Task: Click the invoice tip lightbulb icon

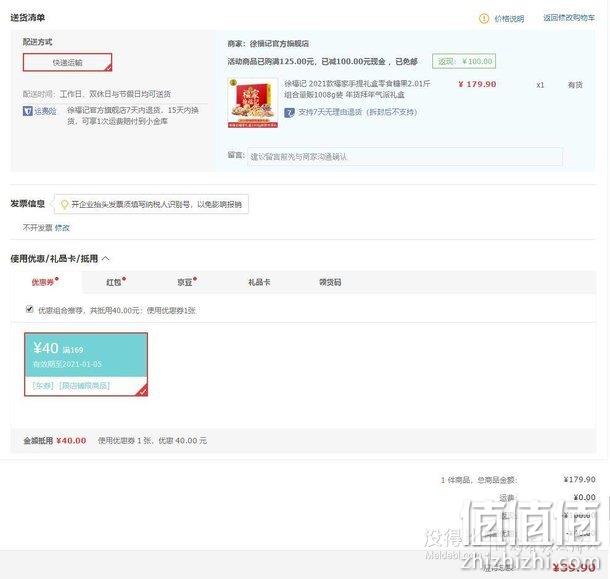Action: pyautogui.click(x=64, y=204)
